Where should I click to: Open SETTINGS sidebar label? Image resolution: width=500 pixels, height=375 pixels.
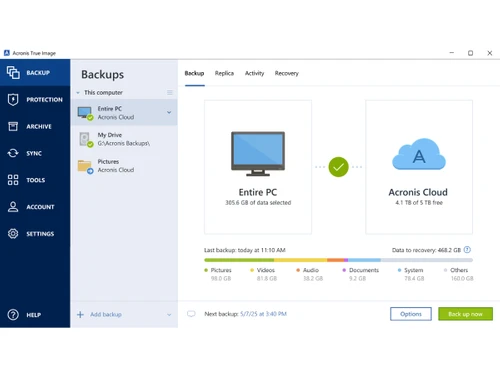click(40, 234)
